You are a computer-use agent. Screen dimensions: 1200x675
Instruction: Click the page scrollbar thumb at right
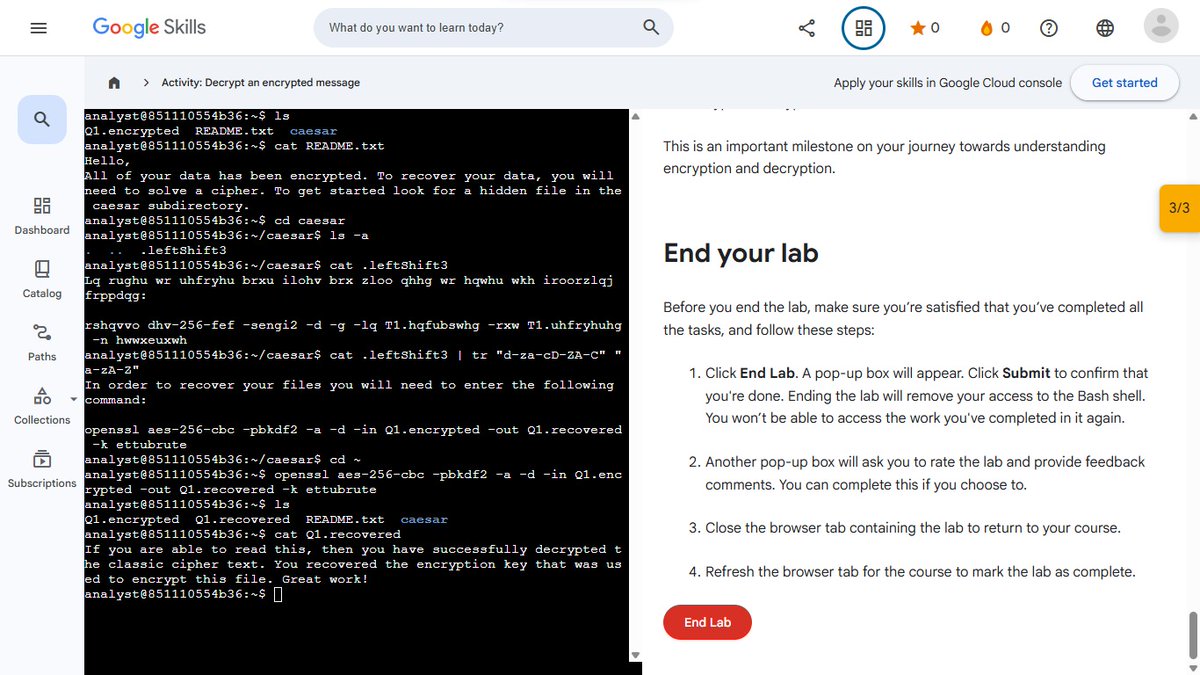(x=1193, y=636)
